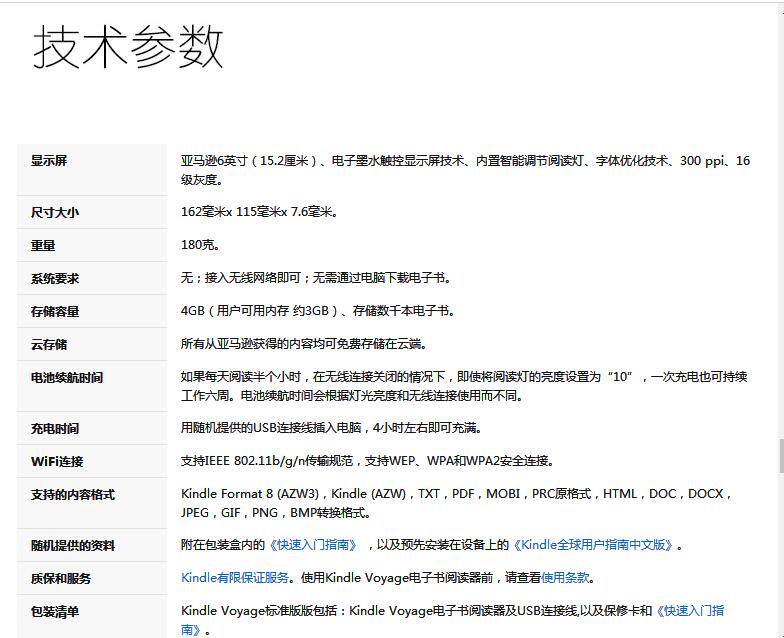Open the 使用条款 link
The width and height of the screenshot is (784, 638).
tap(565, 578)
